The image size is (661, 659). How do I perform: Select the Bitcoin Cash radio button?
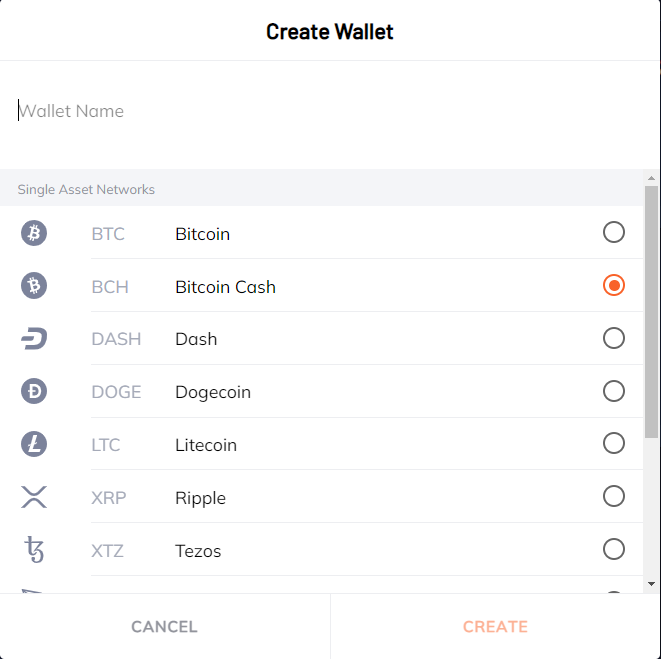pyautogui.click(x=613, y=285)
